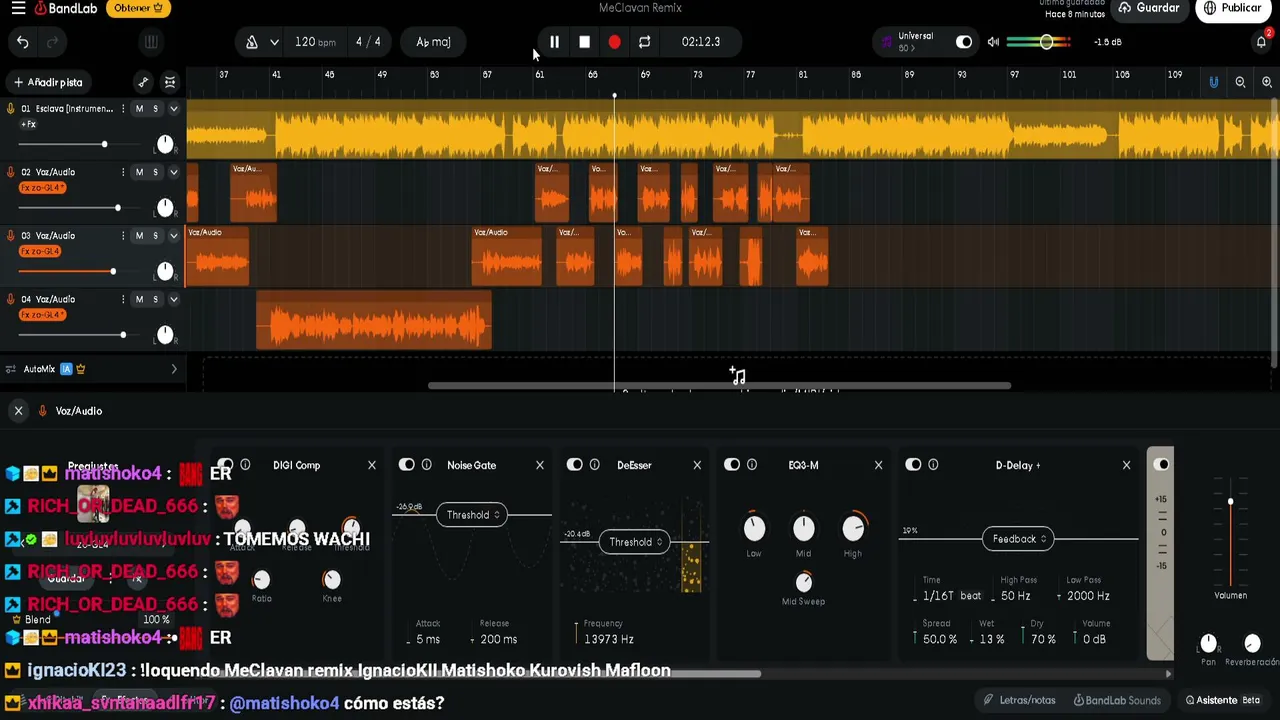This screenshot has width=1280, height=720.
Task: Open the D-Delay Feedback parameter selector
Action: point(1018,539)
